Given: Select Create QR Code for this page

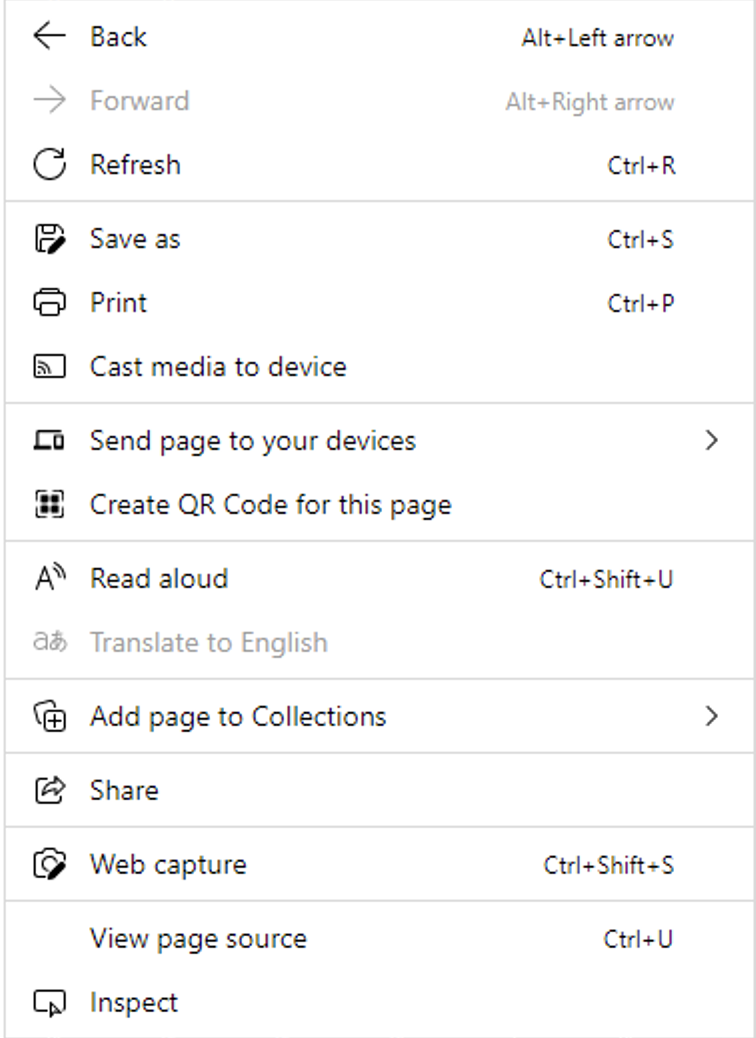Looking at the screenshot, I should click(x=270, y=505).
